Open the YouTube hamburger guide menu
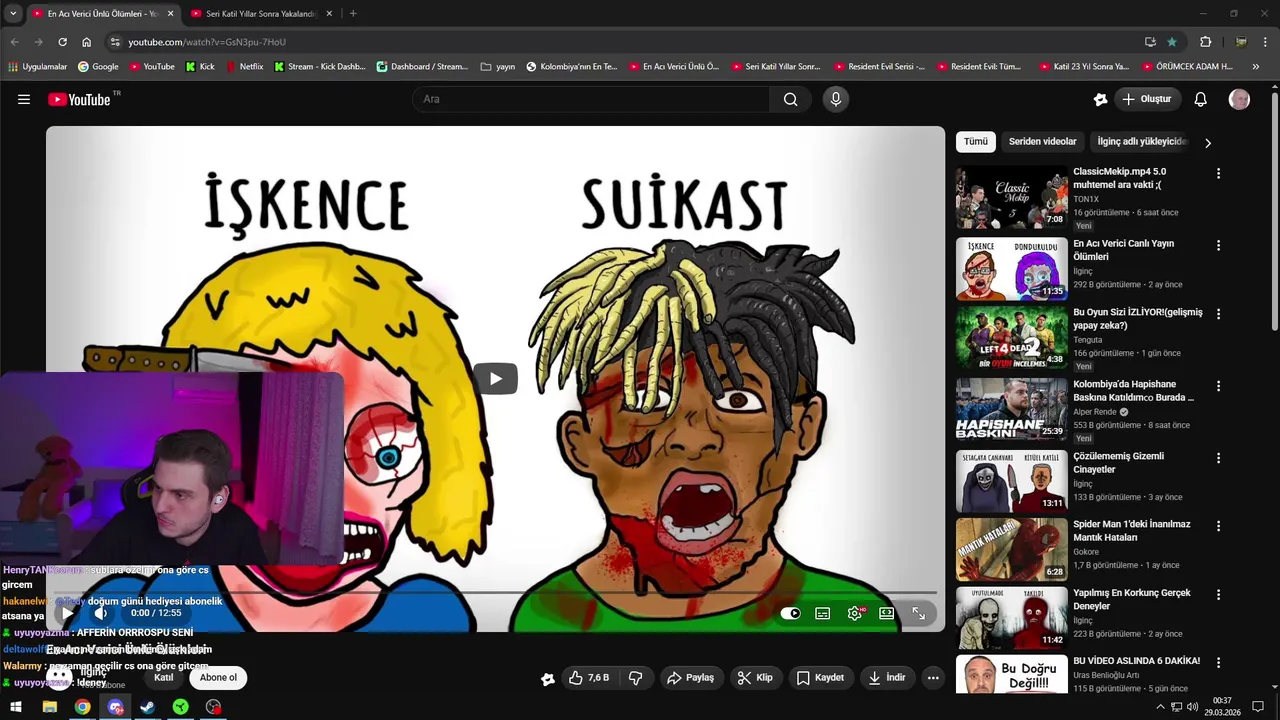Screen dimensions: 1280x720 tap(24, 99)
